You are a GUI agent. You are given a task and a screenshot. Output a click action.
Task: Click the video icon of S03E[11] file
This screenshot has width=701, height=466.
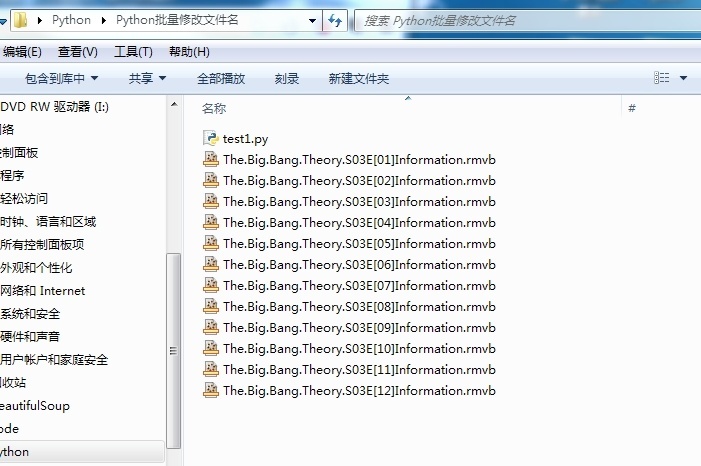pyautogui.click(x=211, y=369)
